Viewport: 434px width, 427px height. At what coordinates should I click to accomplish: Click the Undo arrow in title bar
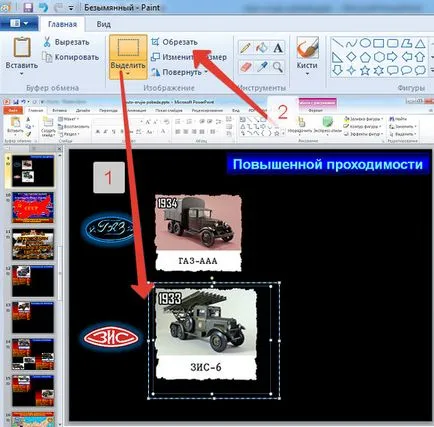click(x=44, y=7)
